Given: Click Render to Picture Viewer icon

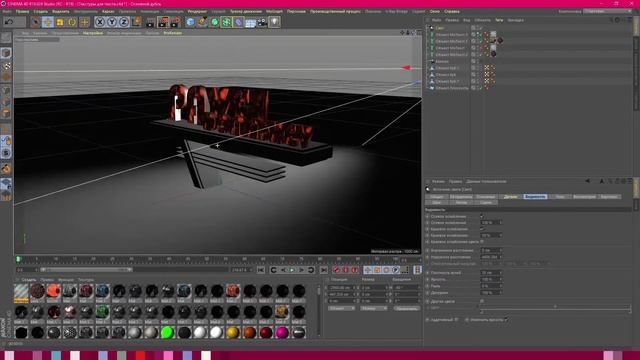Looking at the screenshot, I should pos(163,22).
